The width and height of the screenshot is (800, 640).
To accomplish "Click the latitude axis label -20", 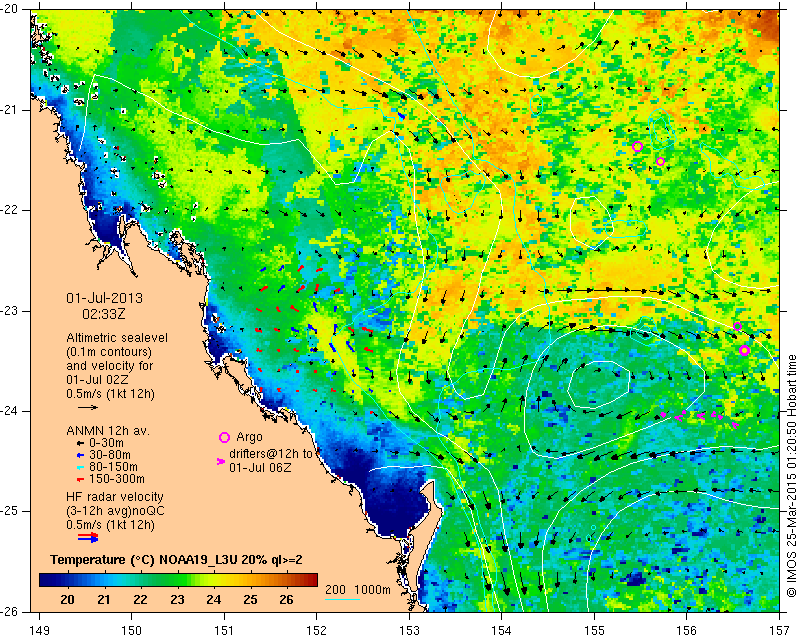I will click(10, 10).
